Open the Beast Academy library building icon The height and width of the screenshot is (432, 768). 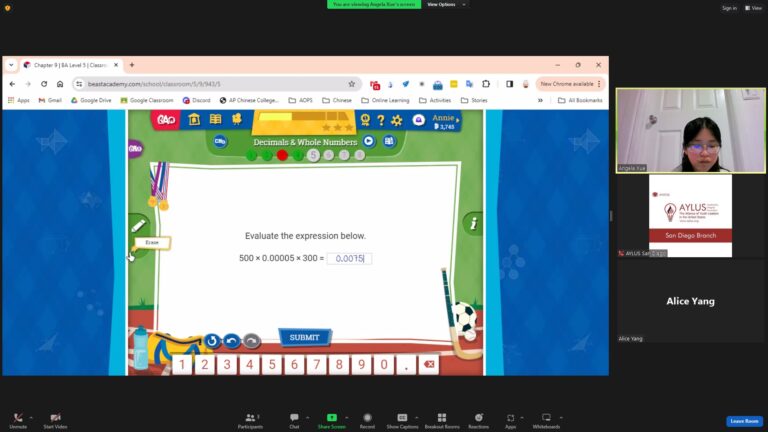(194, 119)
